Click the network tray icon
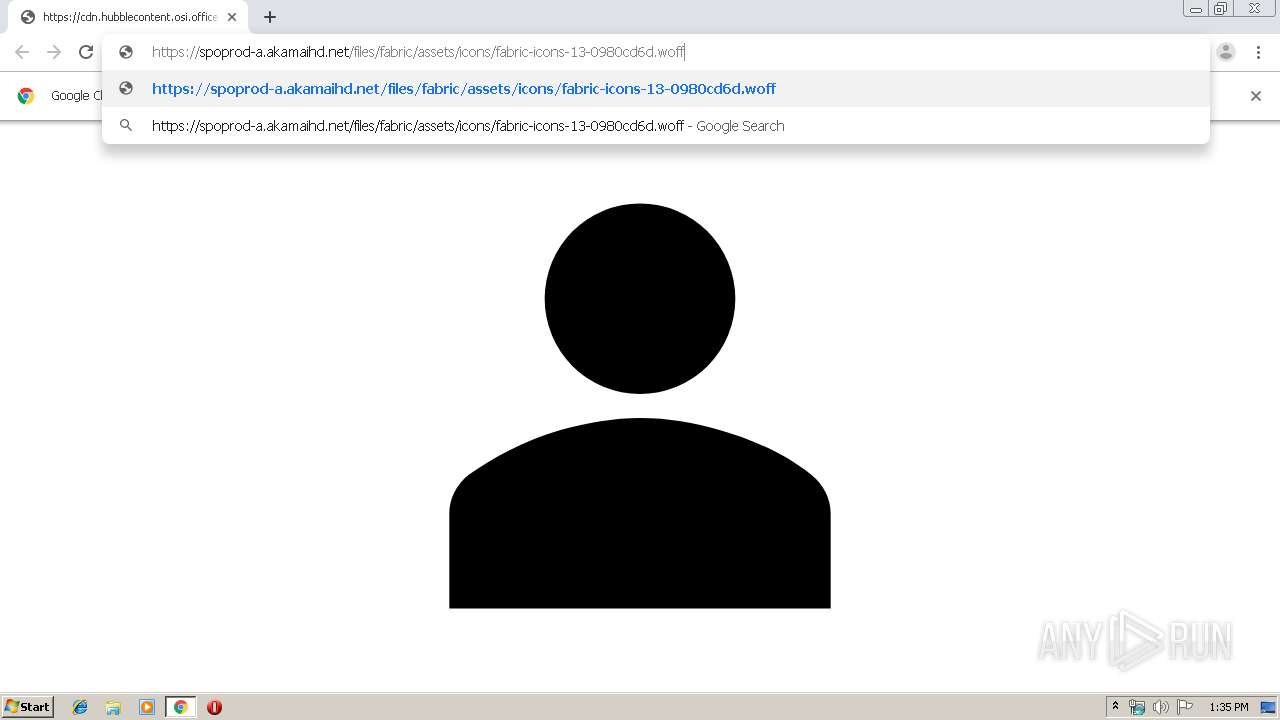The image size is (1280, 720). coord(1137,707)
